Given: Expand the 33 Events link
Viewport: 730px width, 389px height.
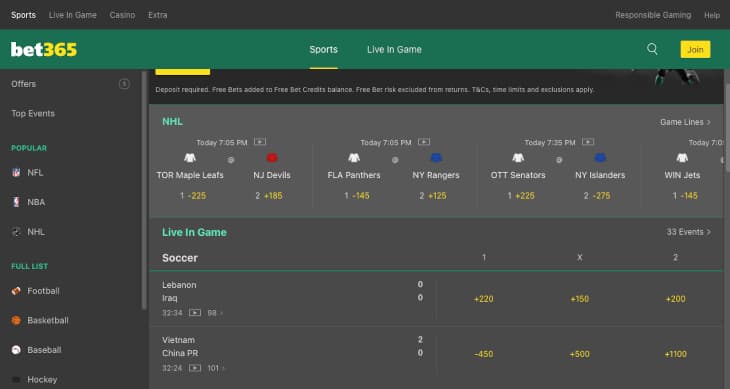Looking at the screenshot, I should click(689, 232).
